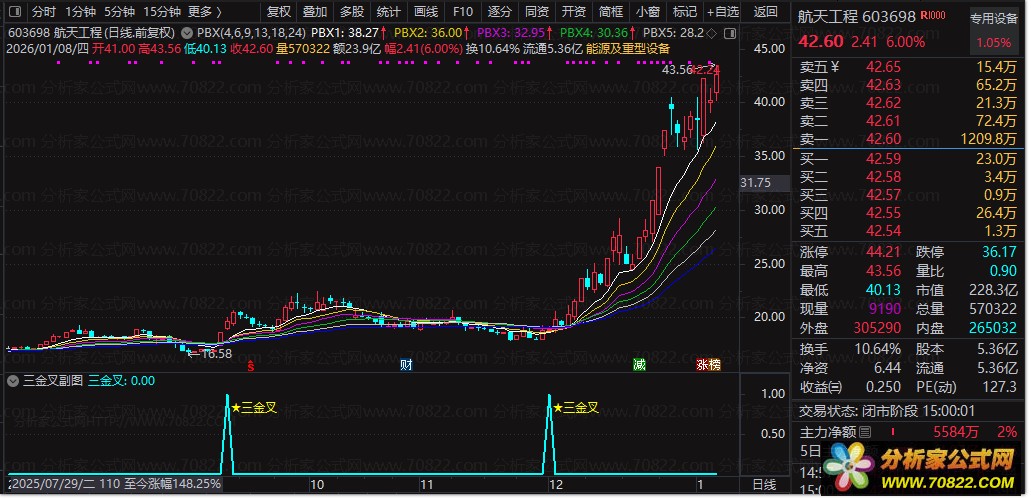The width and height of the screenshot is (1031, 499).
Task: Click the 市值 228.3亿 value
Action: [x=993, y=290]
